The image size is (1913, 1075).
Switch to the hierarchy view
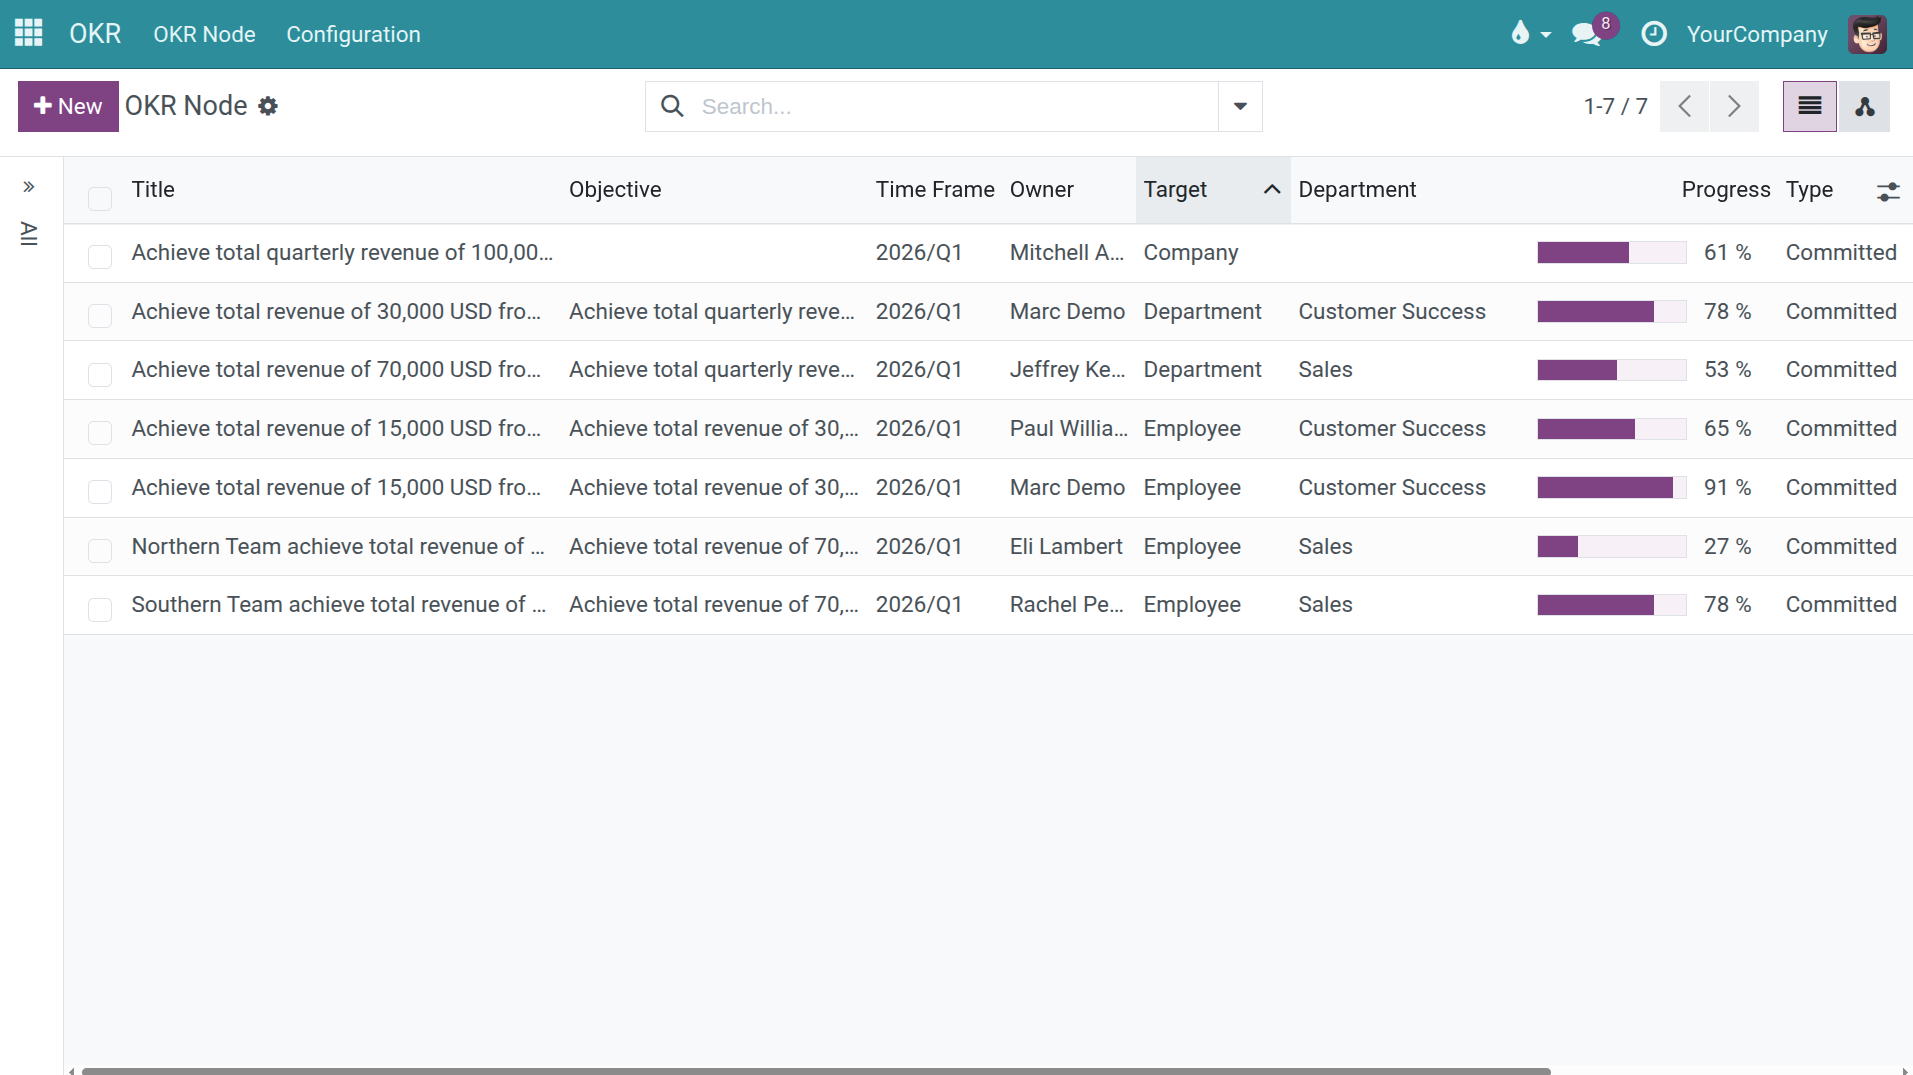(x=1864, y=106)
